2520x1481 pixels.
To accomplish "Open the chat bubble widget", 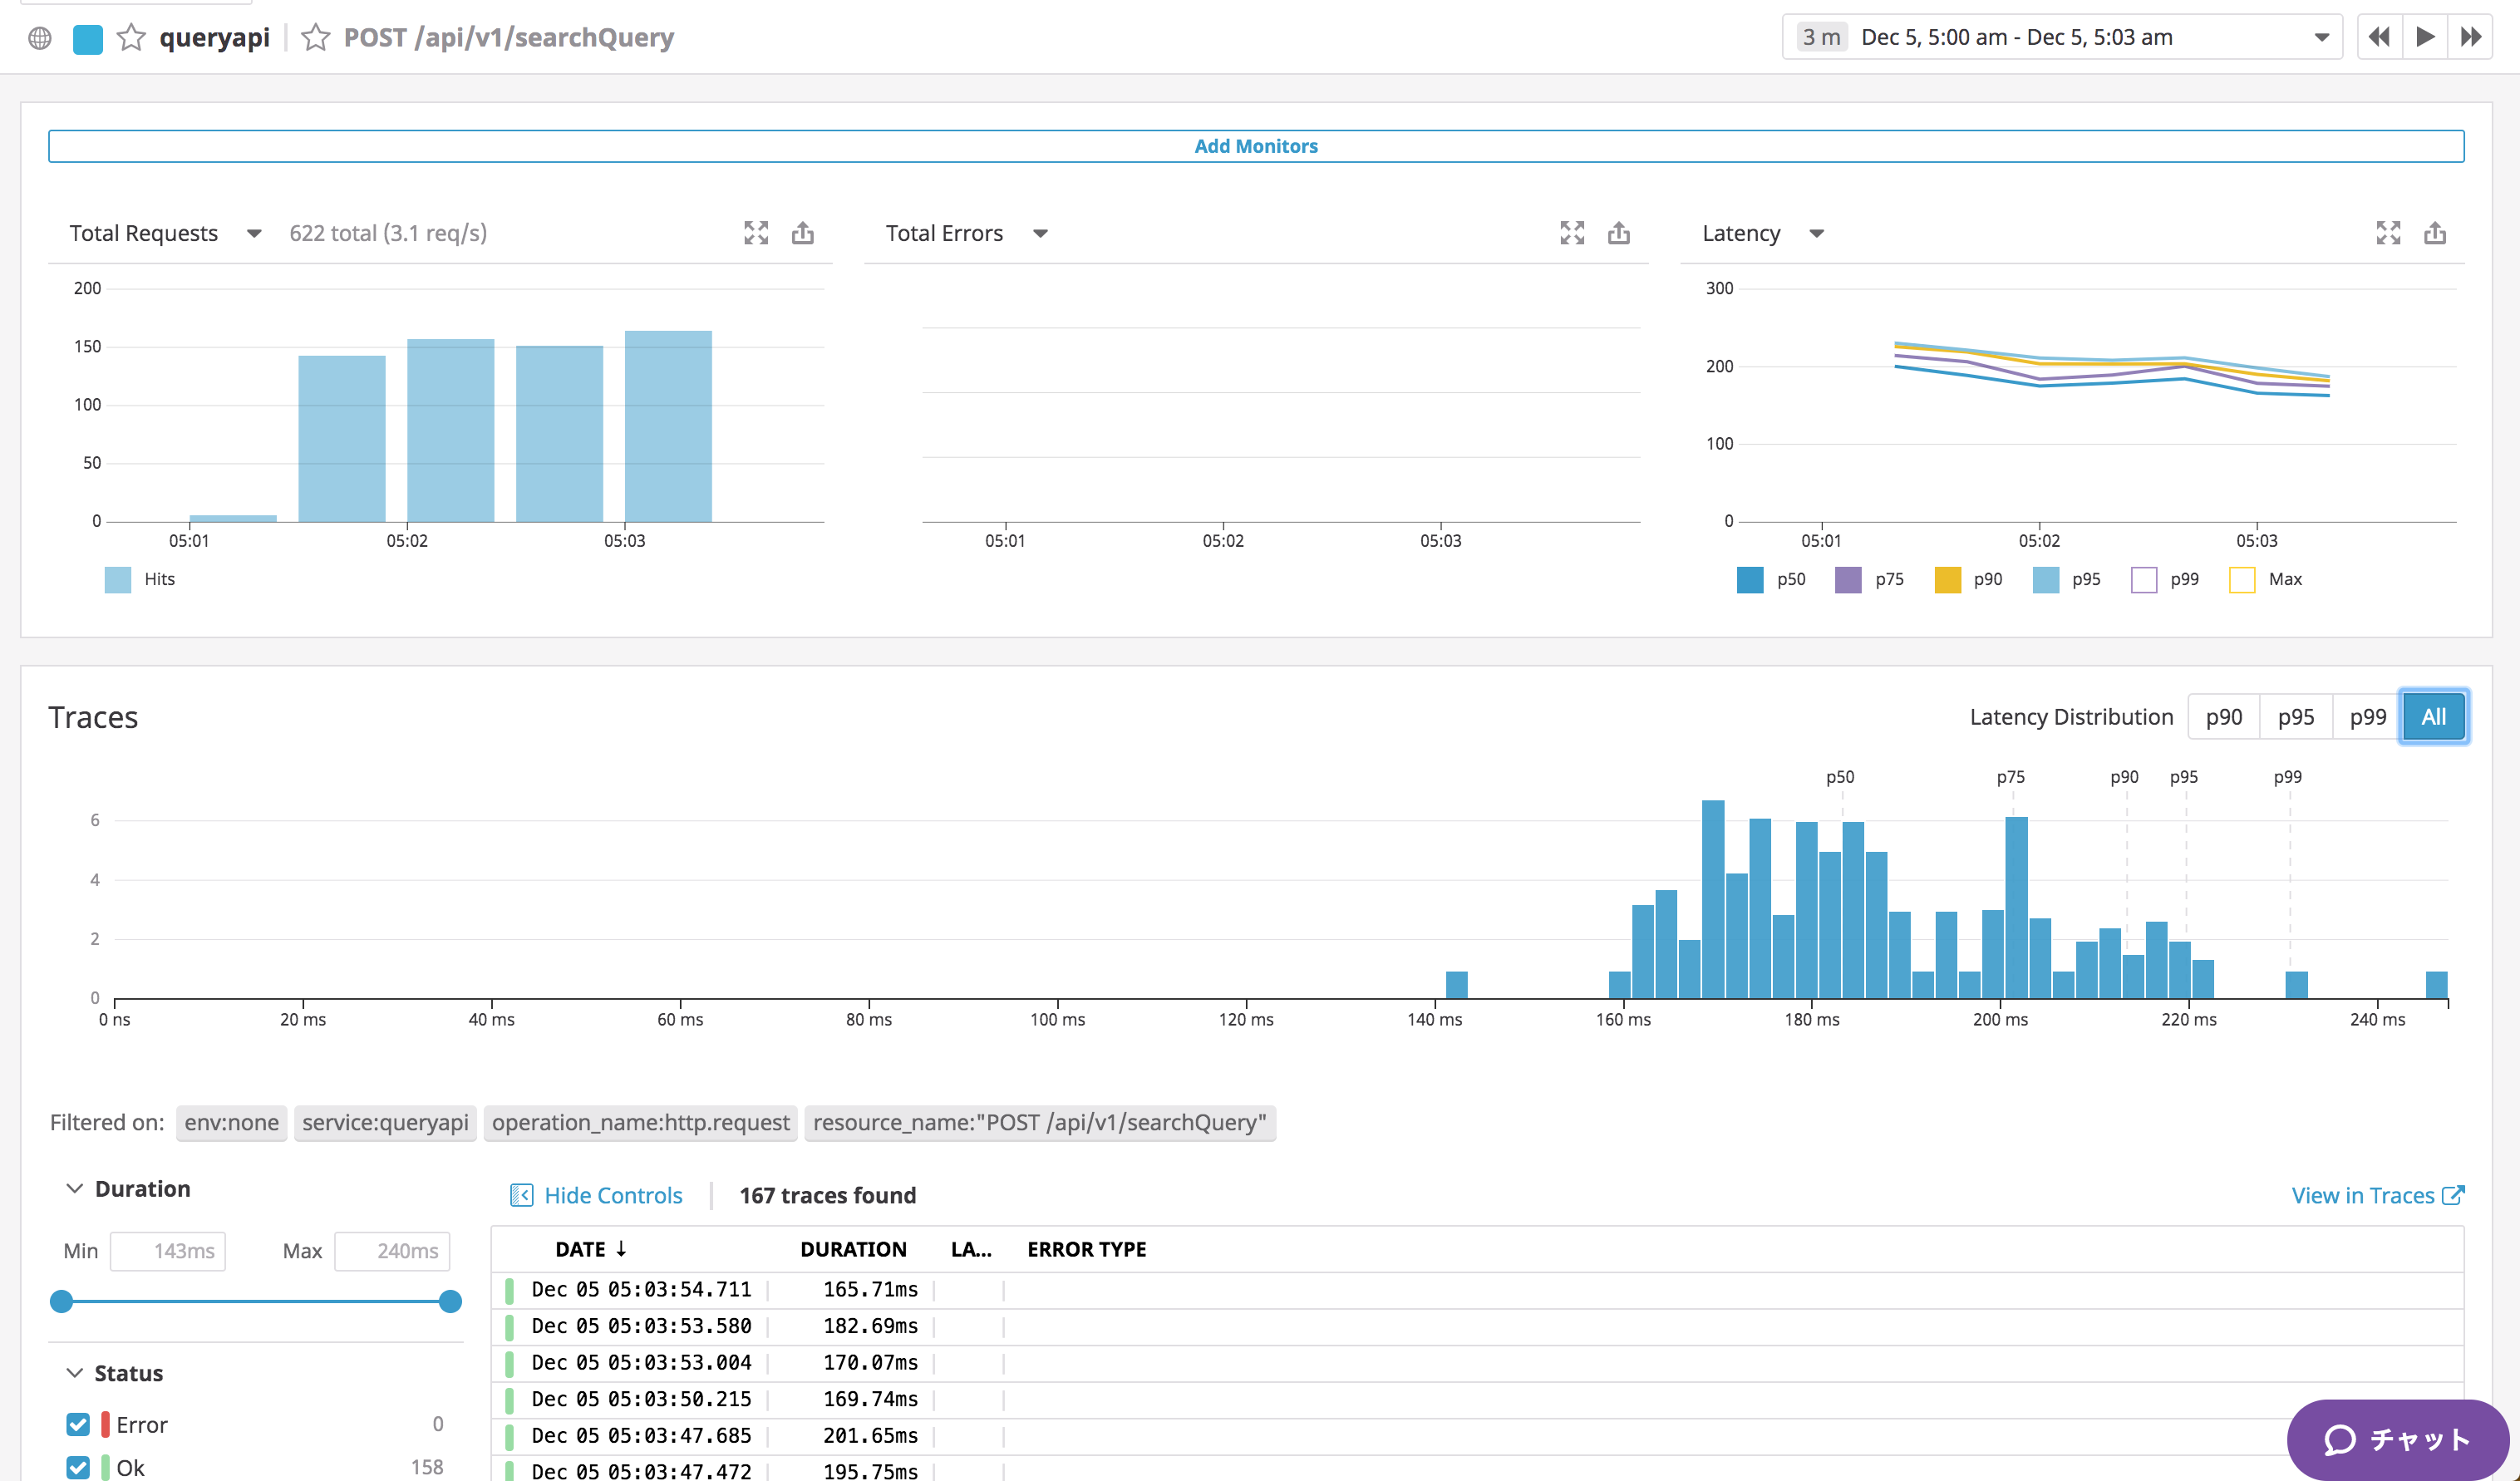I will tap(2397, 1439).
